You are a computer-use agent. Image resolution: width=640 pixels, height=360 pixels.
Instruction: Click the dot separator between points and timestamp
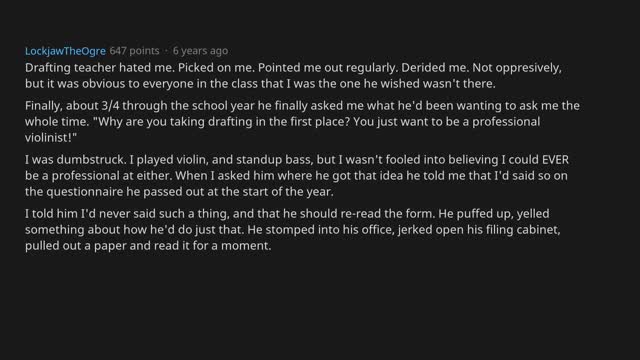click(166, 51)
